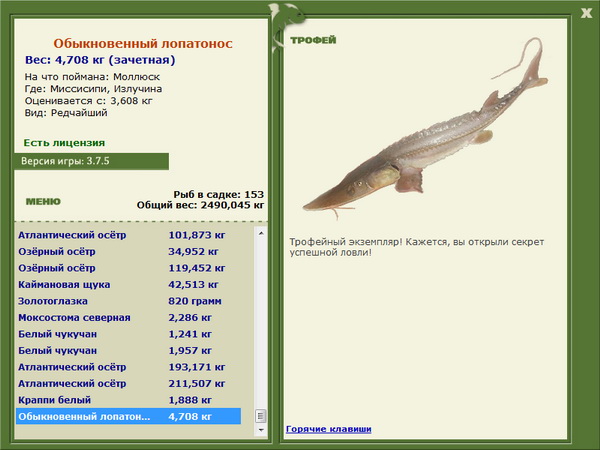This screenshot has height=450, width=600.
Task: Click the Вид: Редчайший line
Action: coord(66,113)
